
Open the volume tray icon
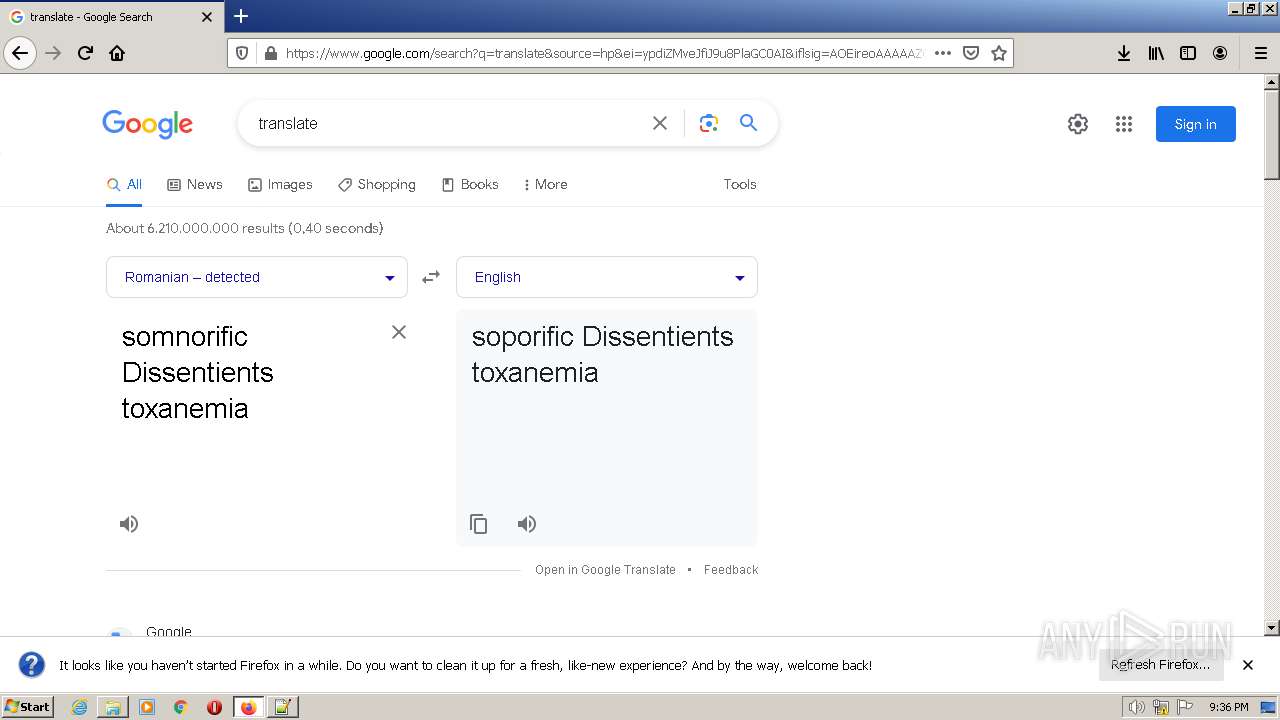coord(1137,707)
